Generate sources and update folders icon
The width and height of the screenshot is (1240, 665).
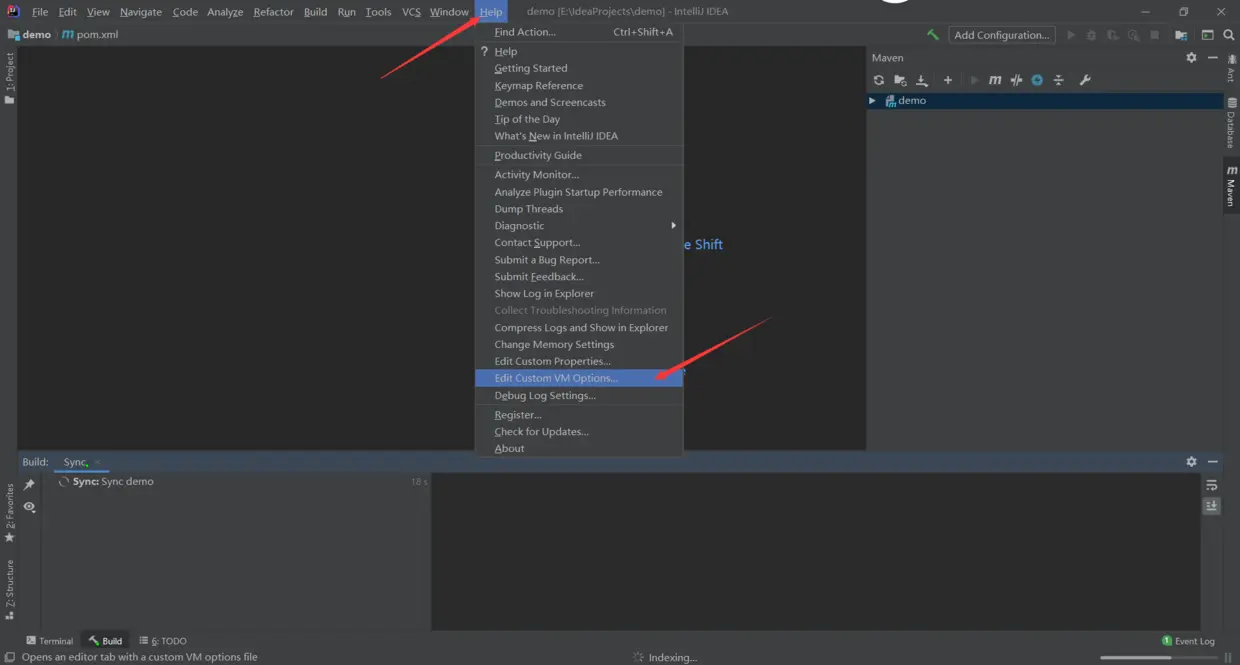click(901, 80)
